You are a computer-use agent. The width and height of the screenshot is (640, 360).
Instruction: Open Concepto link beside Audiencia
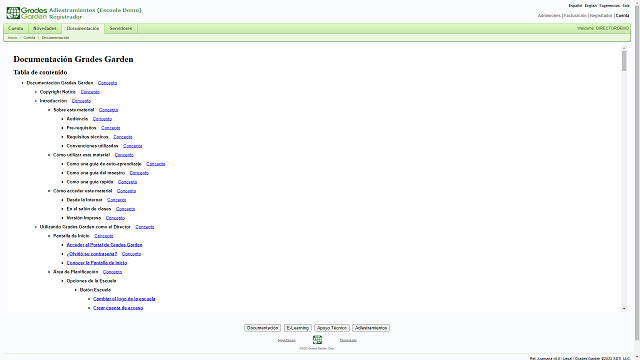click(102, 119)
